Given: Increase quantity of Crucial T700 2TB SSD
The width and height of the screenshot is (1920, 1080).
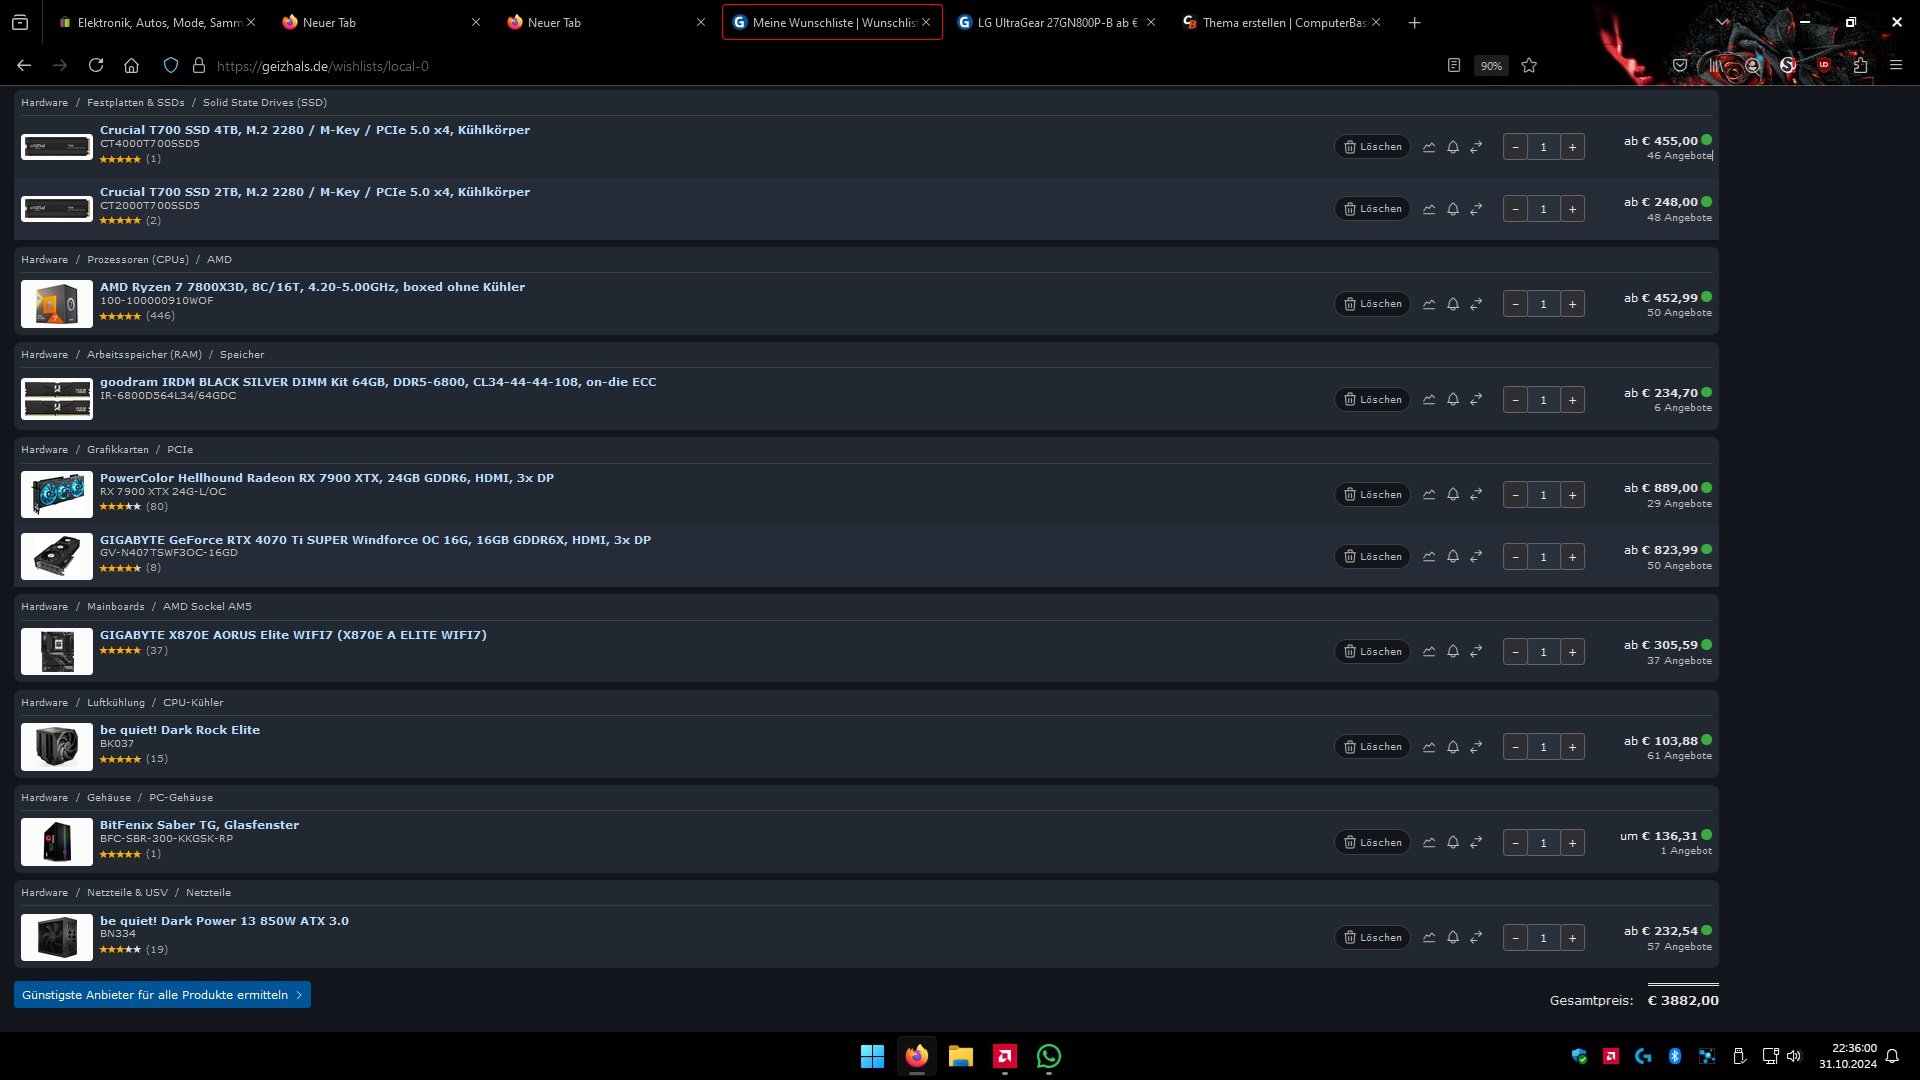Looking at the screenshot, I should [x=1572, y=209].
